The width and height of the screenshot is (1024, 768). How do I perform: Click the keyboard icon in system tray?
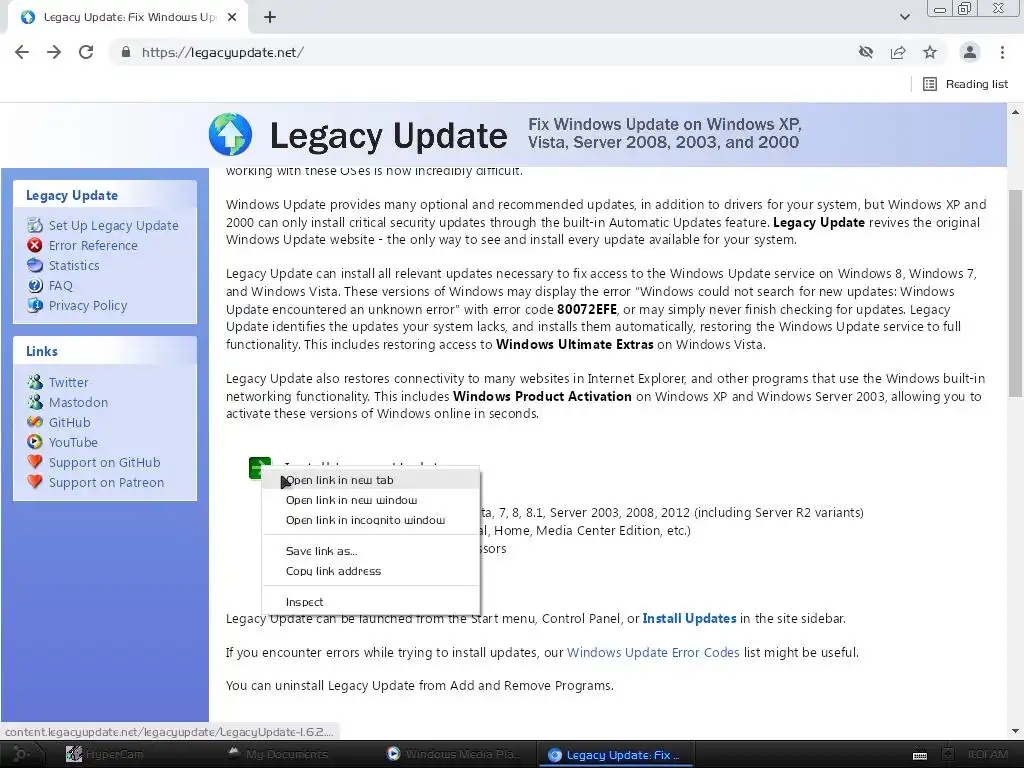click(920, 755)
